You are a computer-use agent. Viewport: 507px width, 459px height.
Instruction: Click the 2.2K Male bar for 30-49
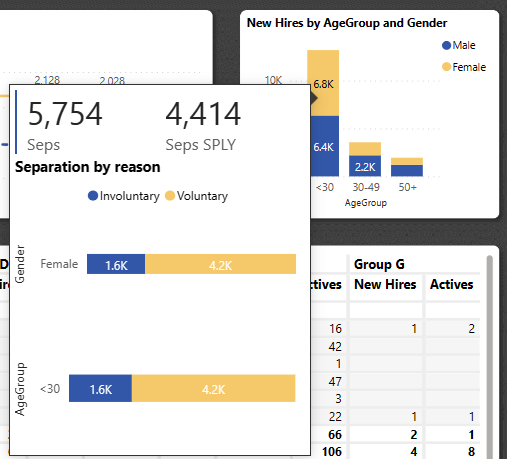pos(365,166)
